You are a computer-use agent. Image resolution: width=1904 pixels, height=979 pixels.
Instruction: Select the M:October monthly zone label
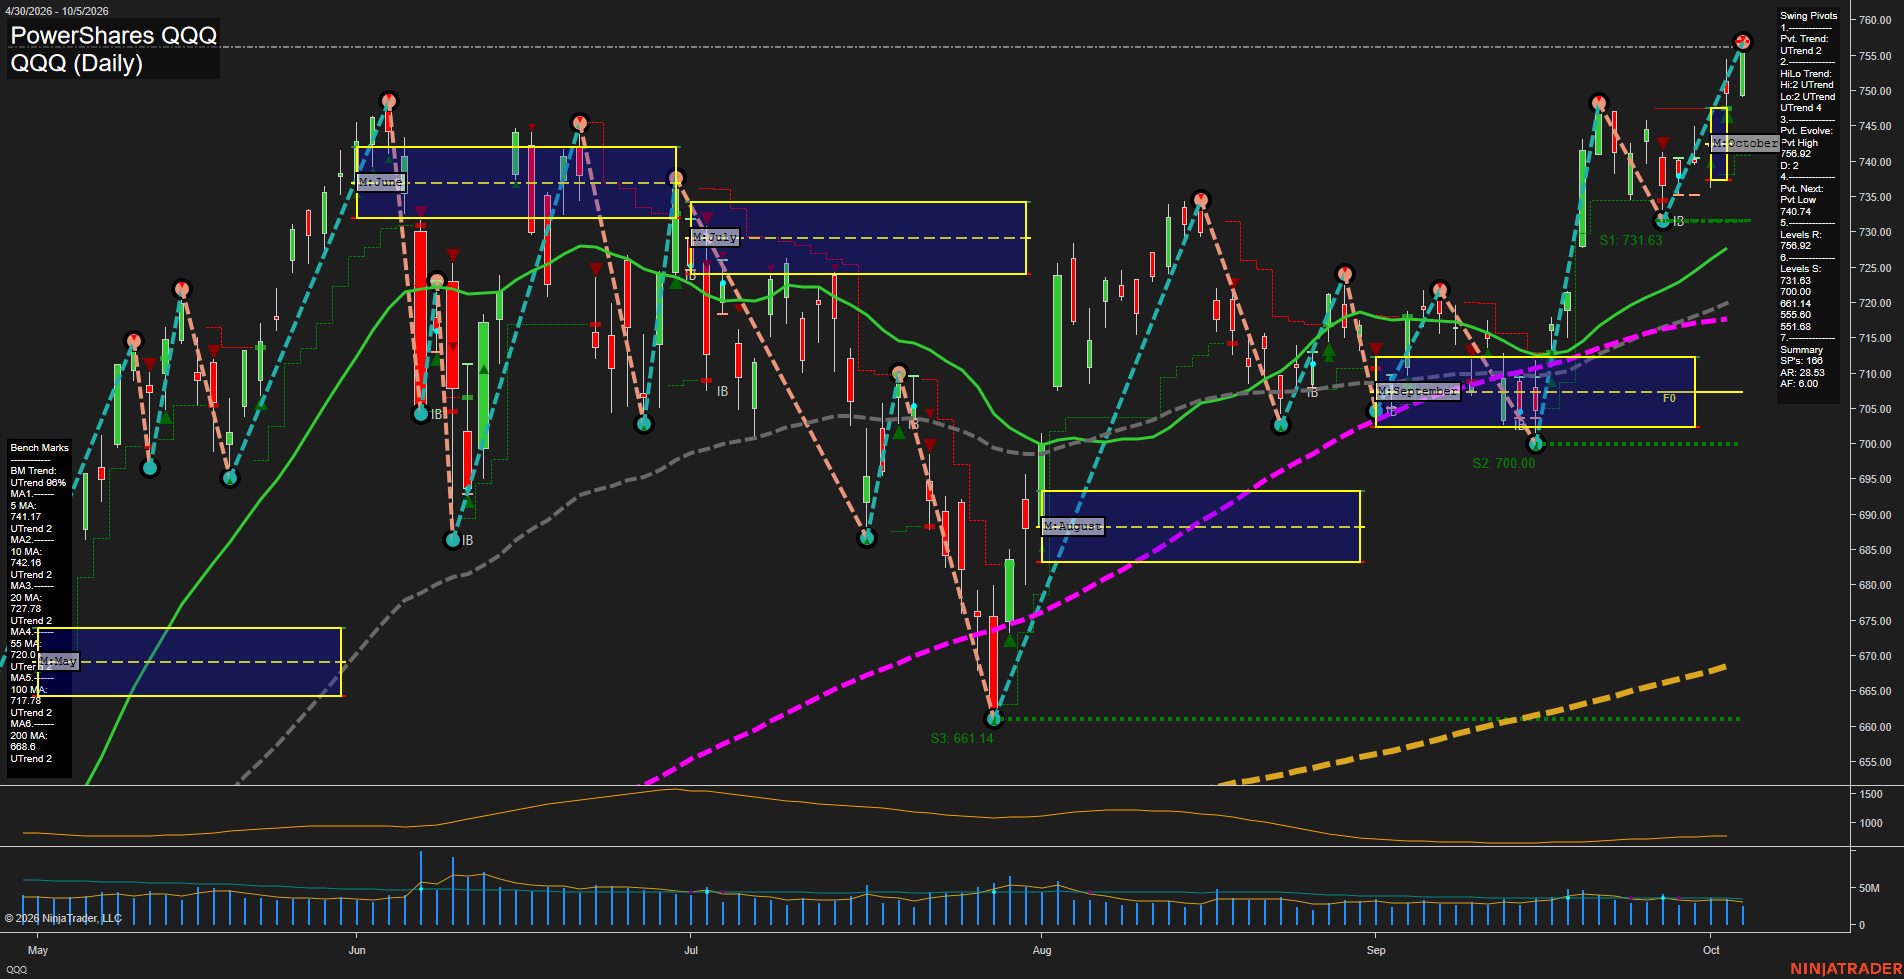tap(1745, 143)
